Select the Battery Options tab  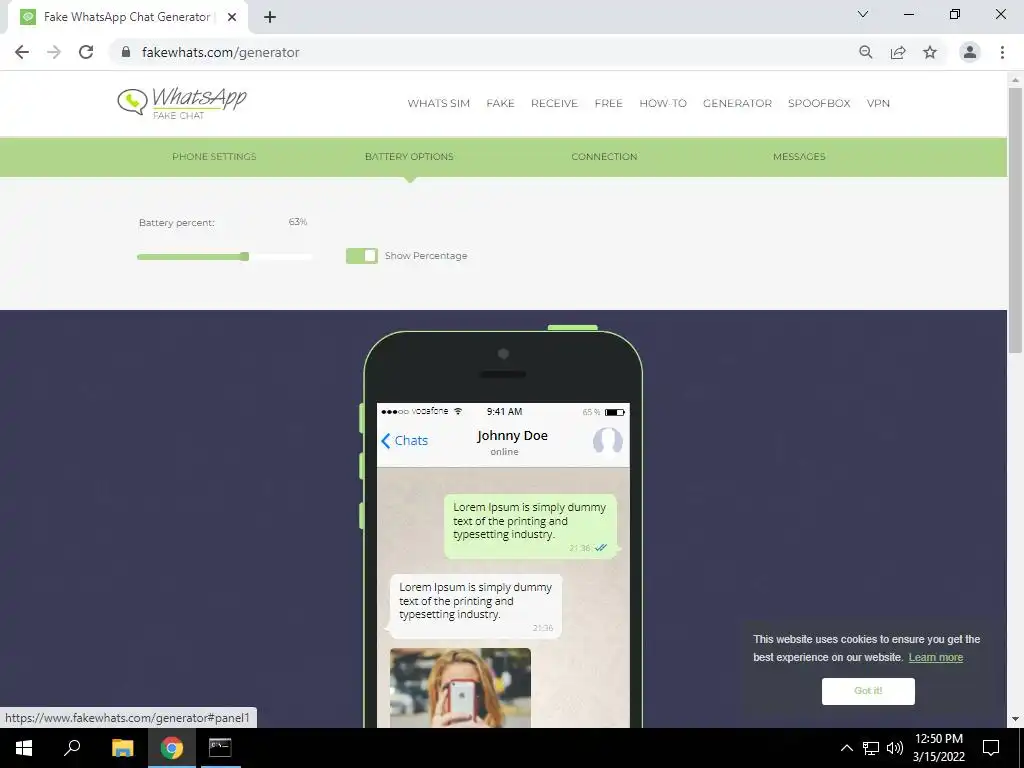409,157
